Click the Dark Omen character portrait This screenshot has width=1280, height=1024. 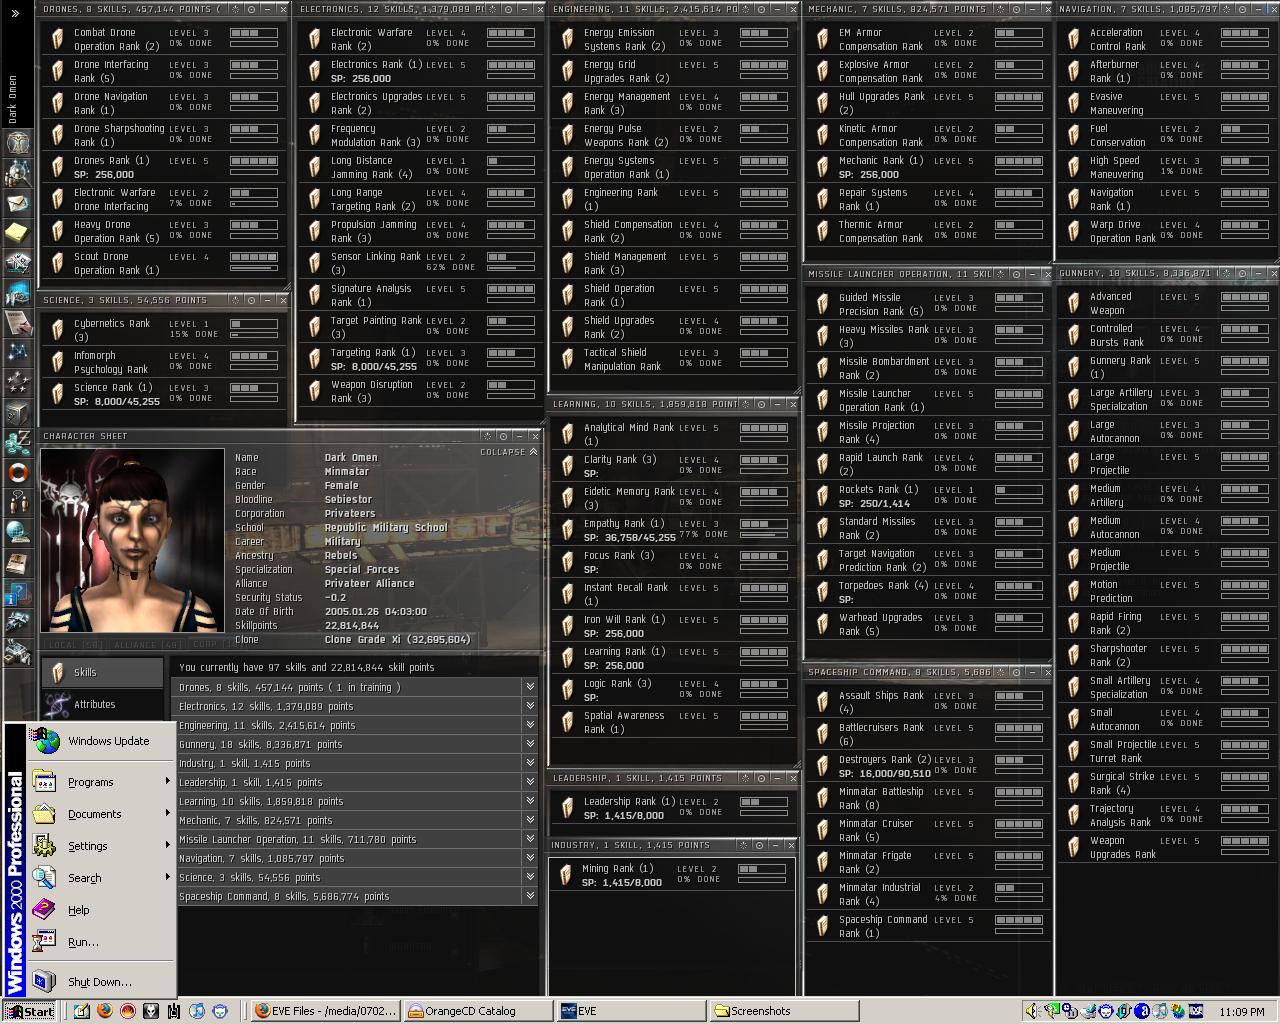click(x=132, y=540)
